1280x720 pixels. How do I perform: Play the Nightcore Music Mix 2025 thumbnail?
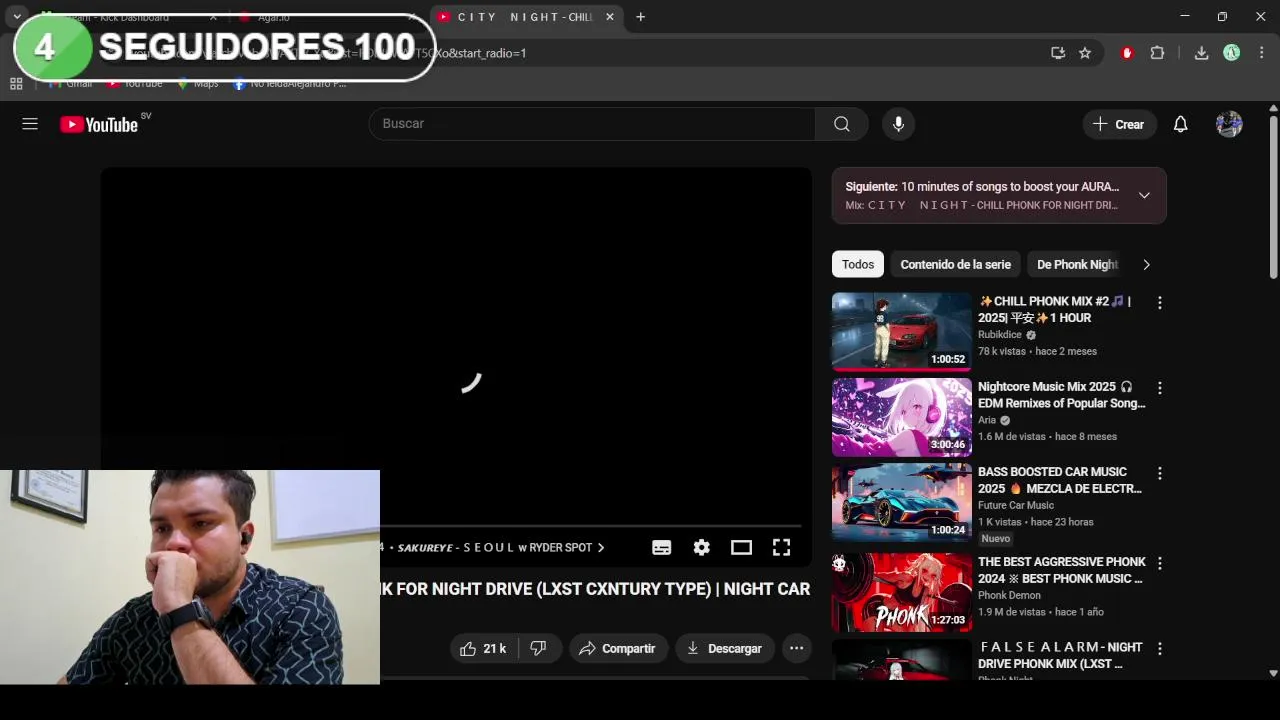[901, 416]
